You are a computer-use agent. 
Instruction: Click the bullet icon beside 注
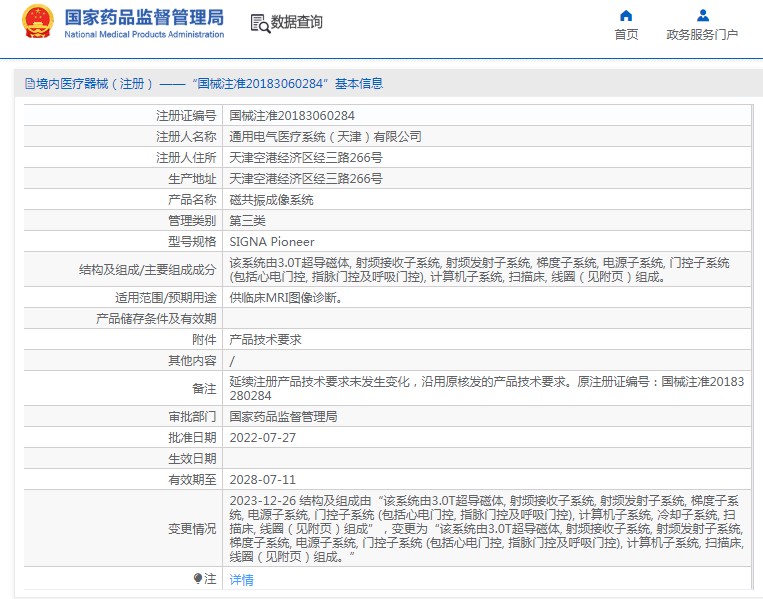coord(198,579)
